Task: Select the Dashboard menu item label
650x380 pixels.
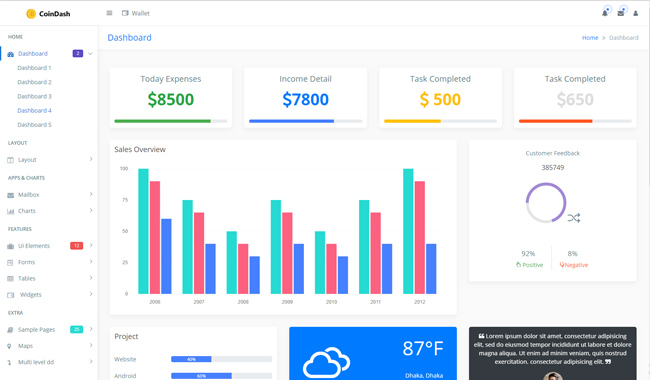Action: click(x=33, y=54)
